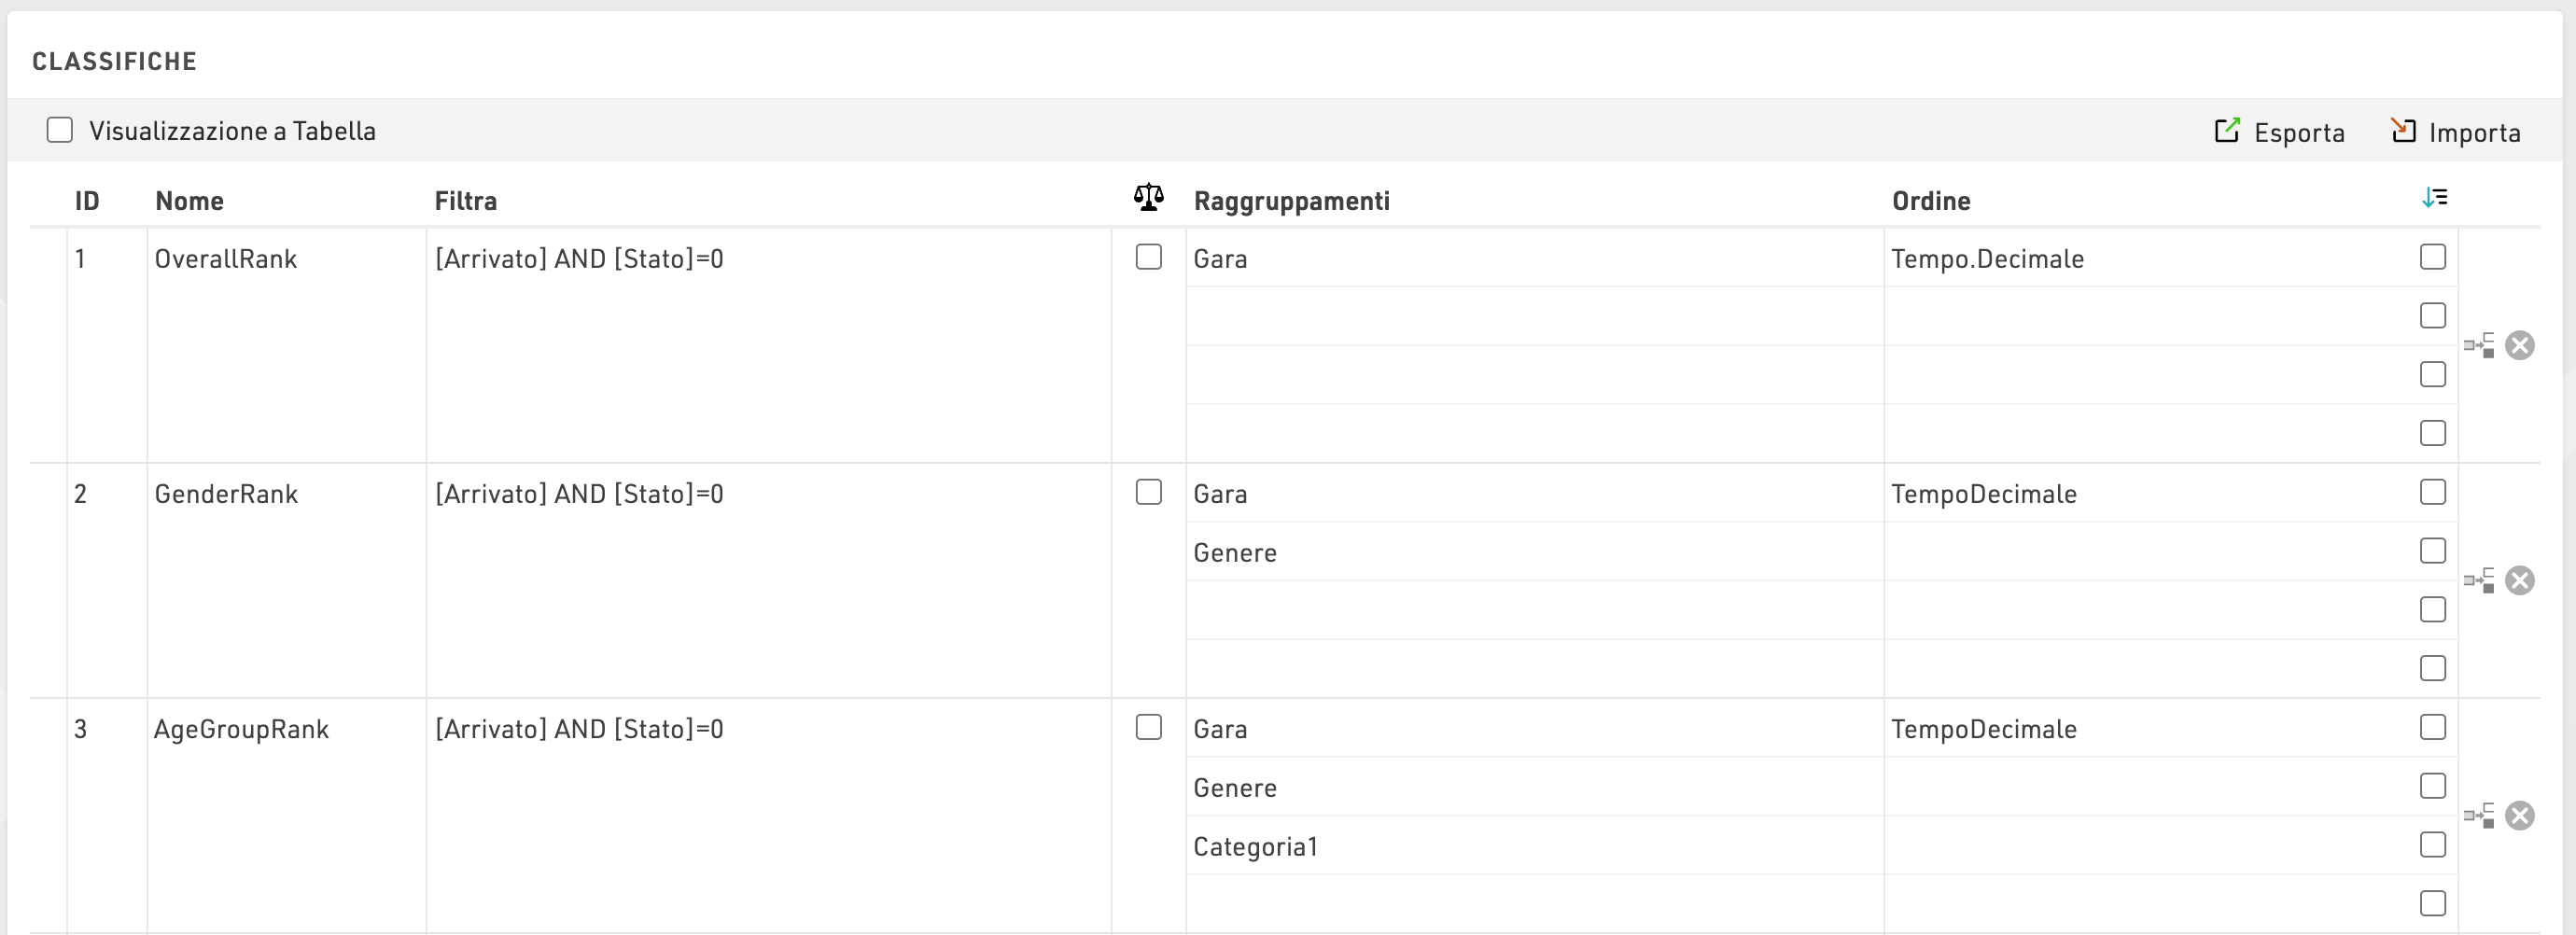This screenshot has height=935, width=2576.
Task: Edit the OverallRank filter field
Action: pos(766,260)
